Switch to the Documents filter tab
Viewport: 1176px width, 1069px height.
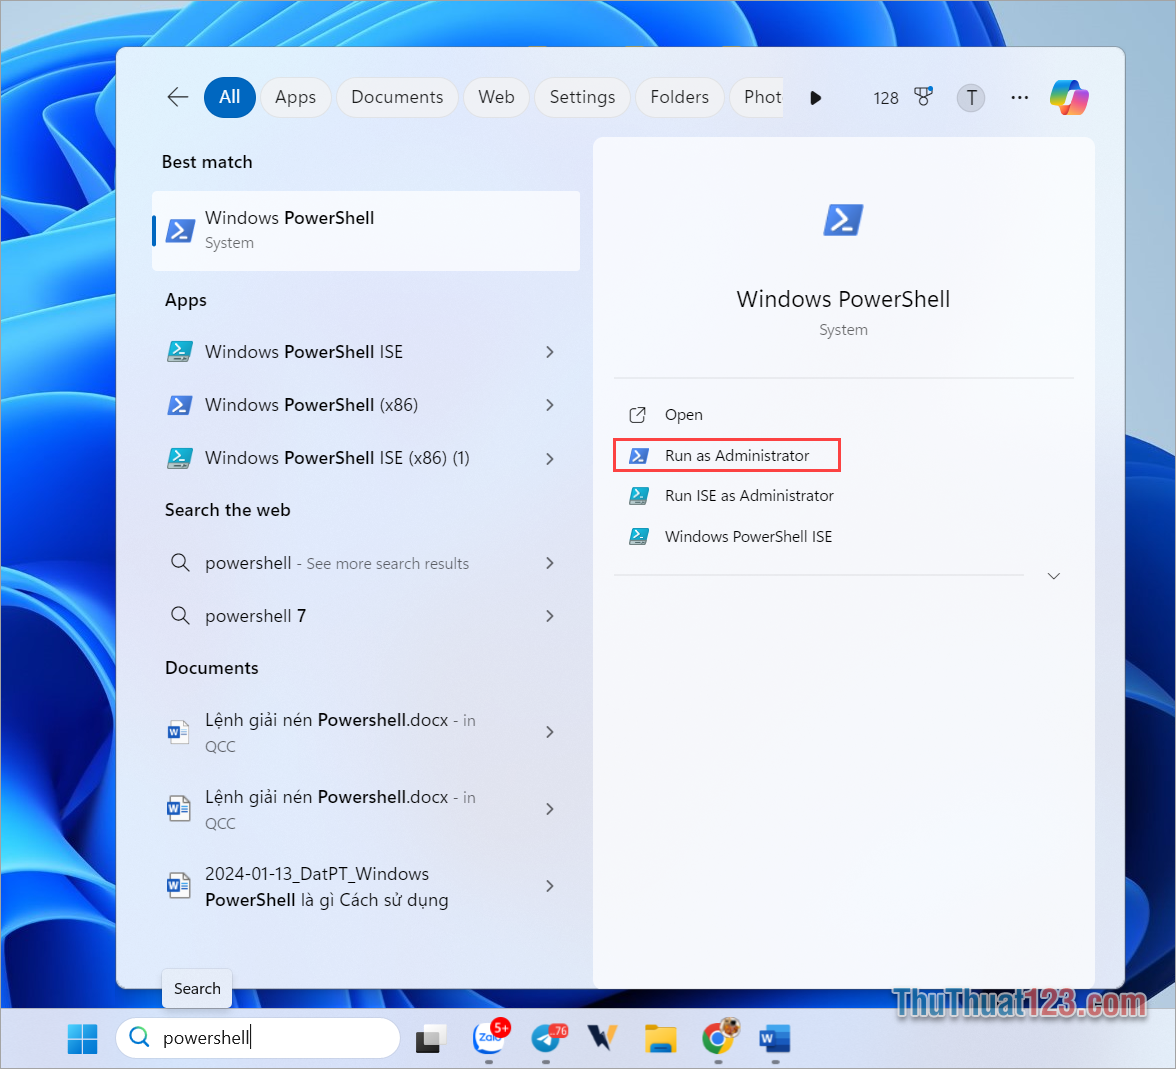(x=397, y=97)
